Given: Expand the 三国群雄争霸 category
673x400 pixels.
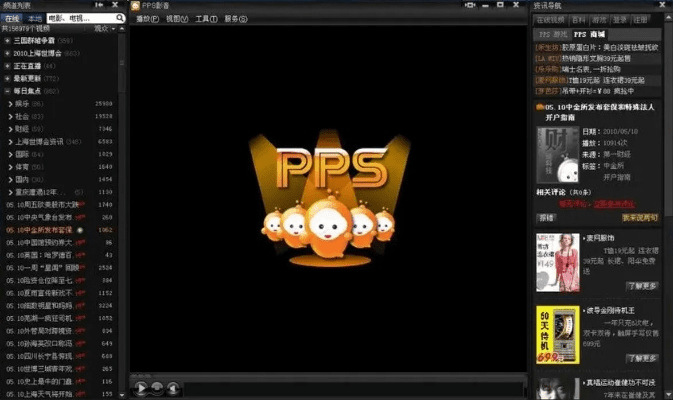Looking at the screenshot, I should [x=9, y=41].
